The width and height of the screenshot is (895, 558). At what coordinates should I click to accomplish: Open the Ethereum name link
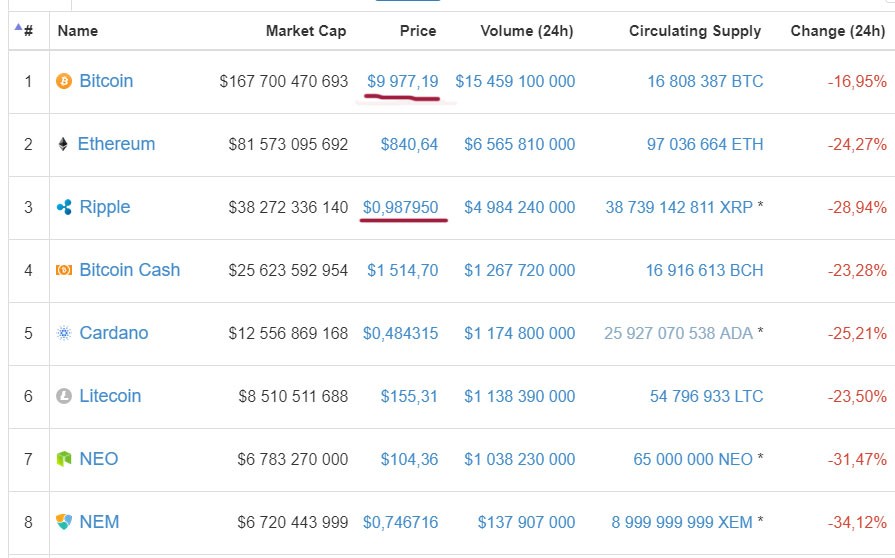point(116,144)
